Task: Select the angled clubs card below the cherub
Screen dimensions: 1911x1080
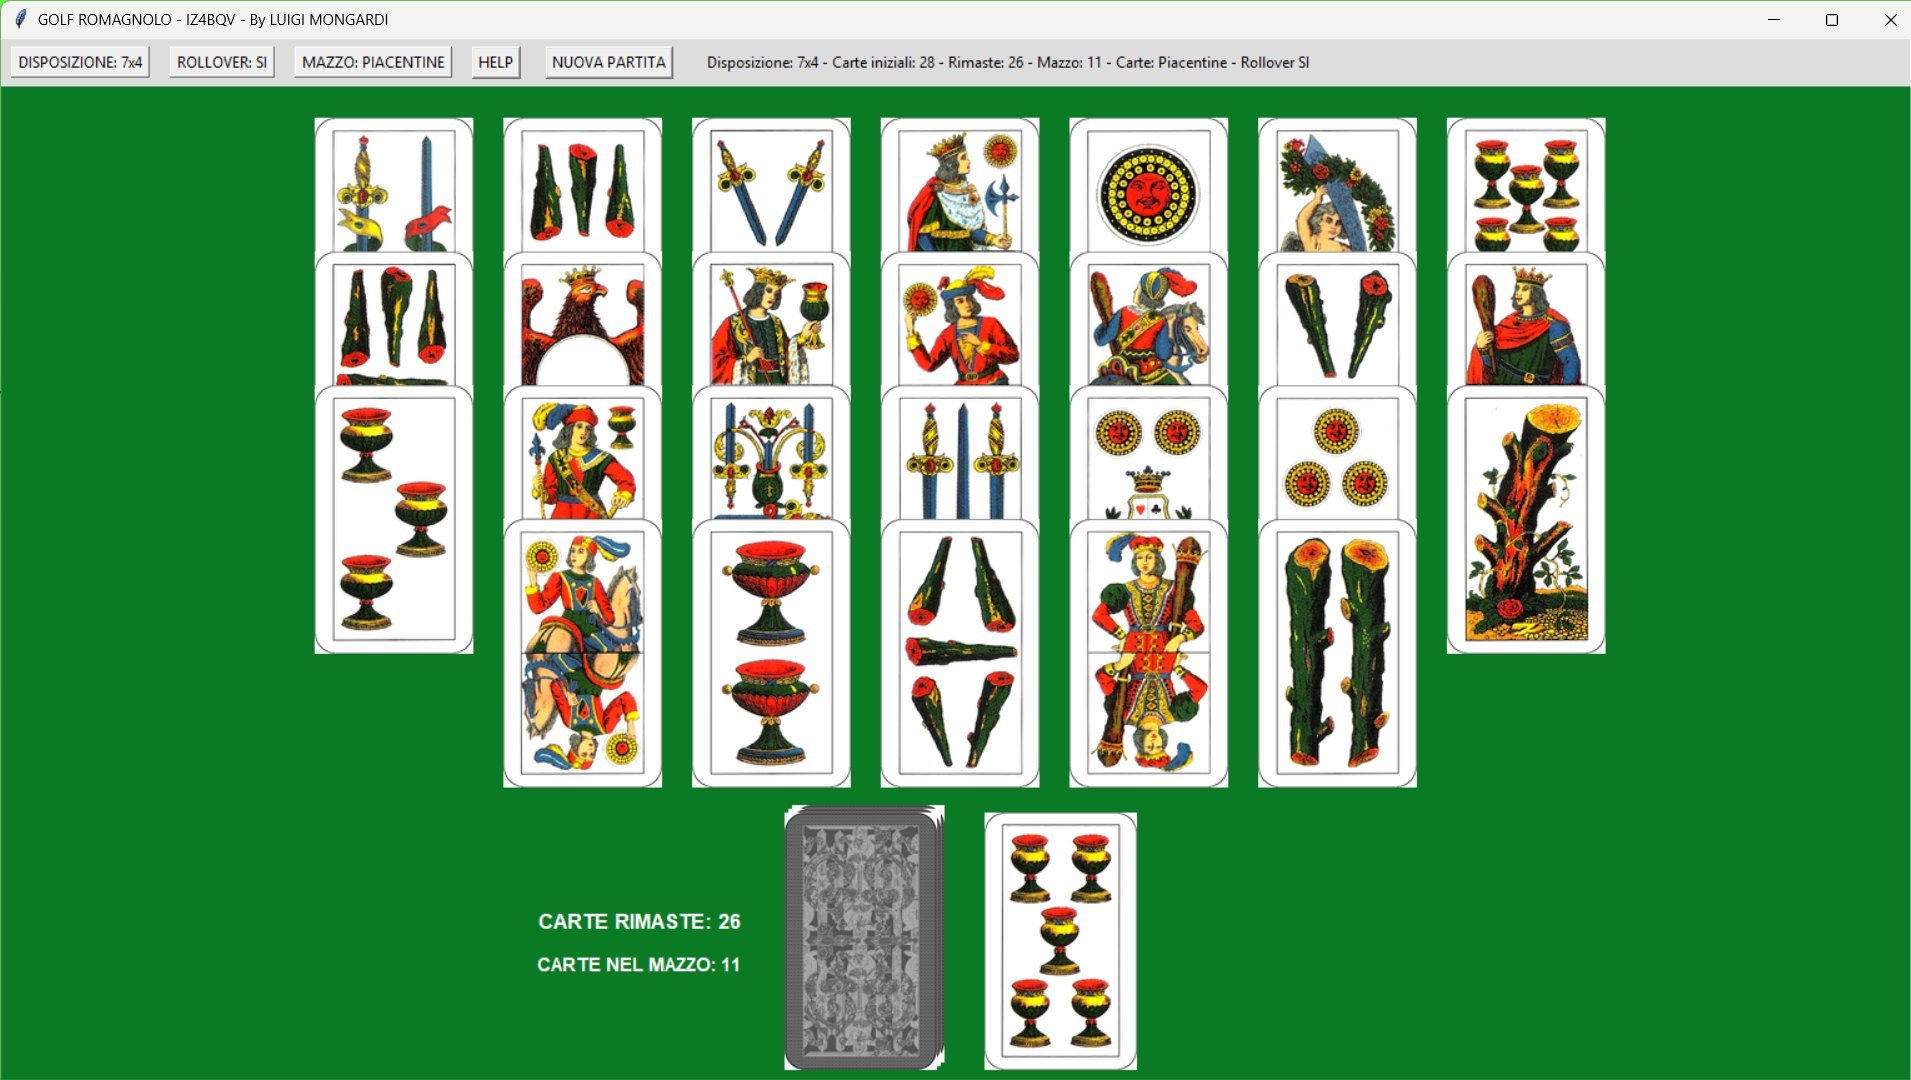Action: tap(1337, 319)
